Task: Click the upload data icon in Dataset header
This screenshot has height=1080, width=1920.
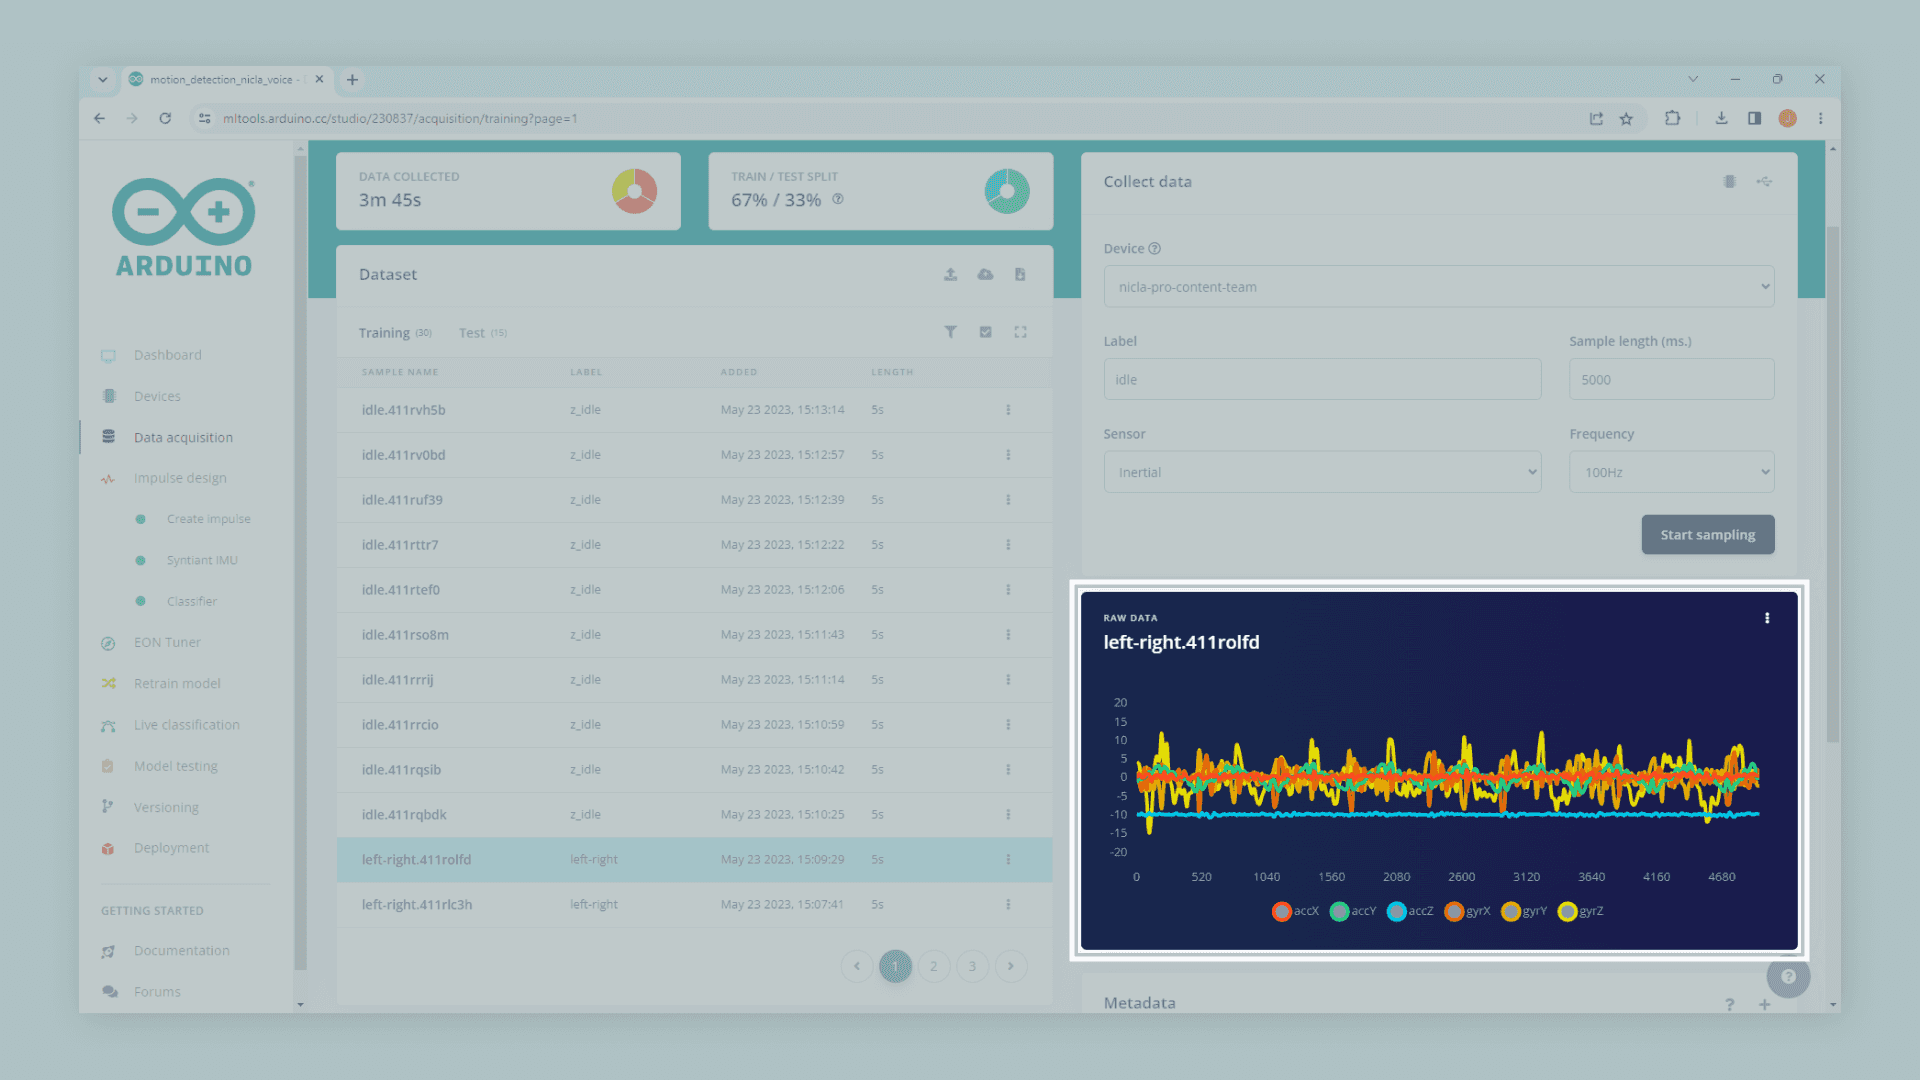Action: pos(950,274)
